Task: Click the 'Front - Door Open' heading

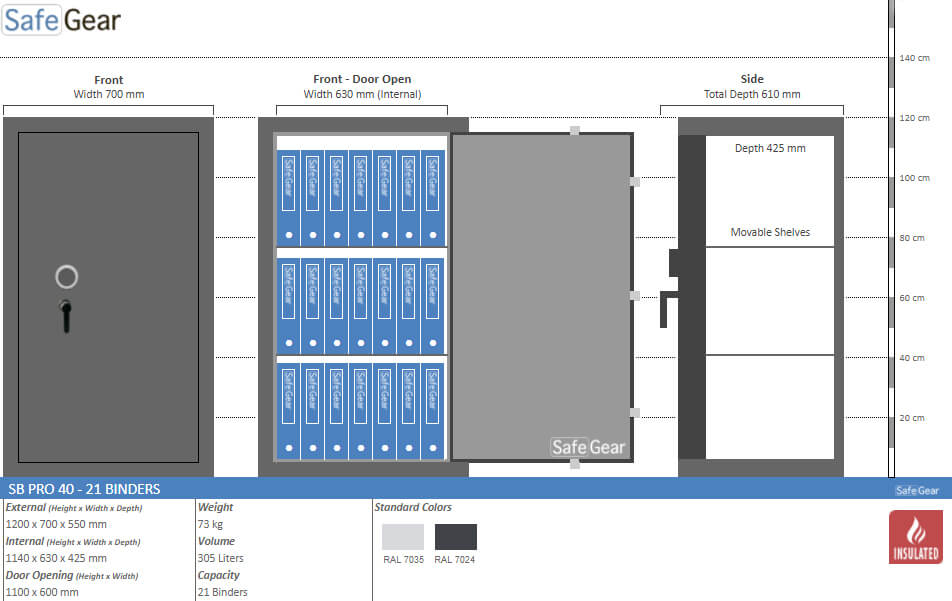Action: pyautogui.click(x=362, y=79)
